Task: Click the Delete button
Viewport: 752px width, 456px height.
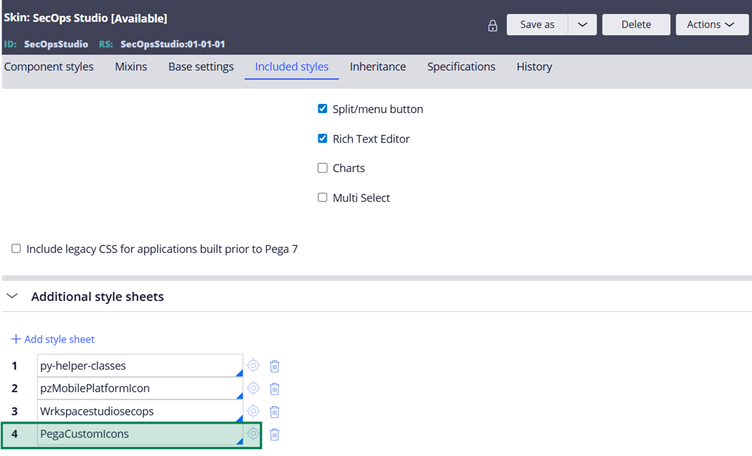Action: [635, 25]
